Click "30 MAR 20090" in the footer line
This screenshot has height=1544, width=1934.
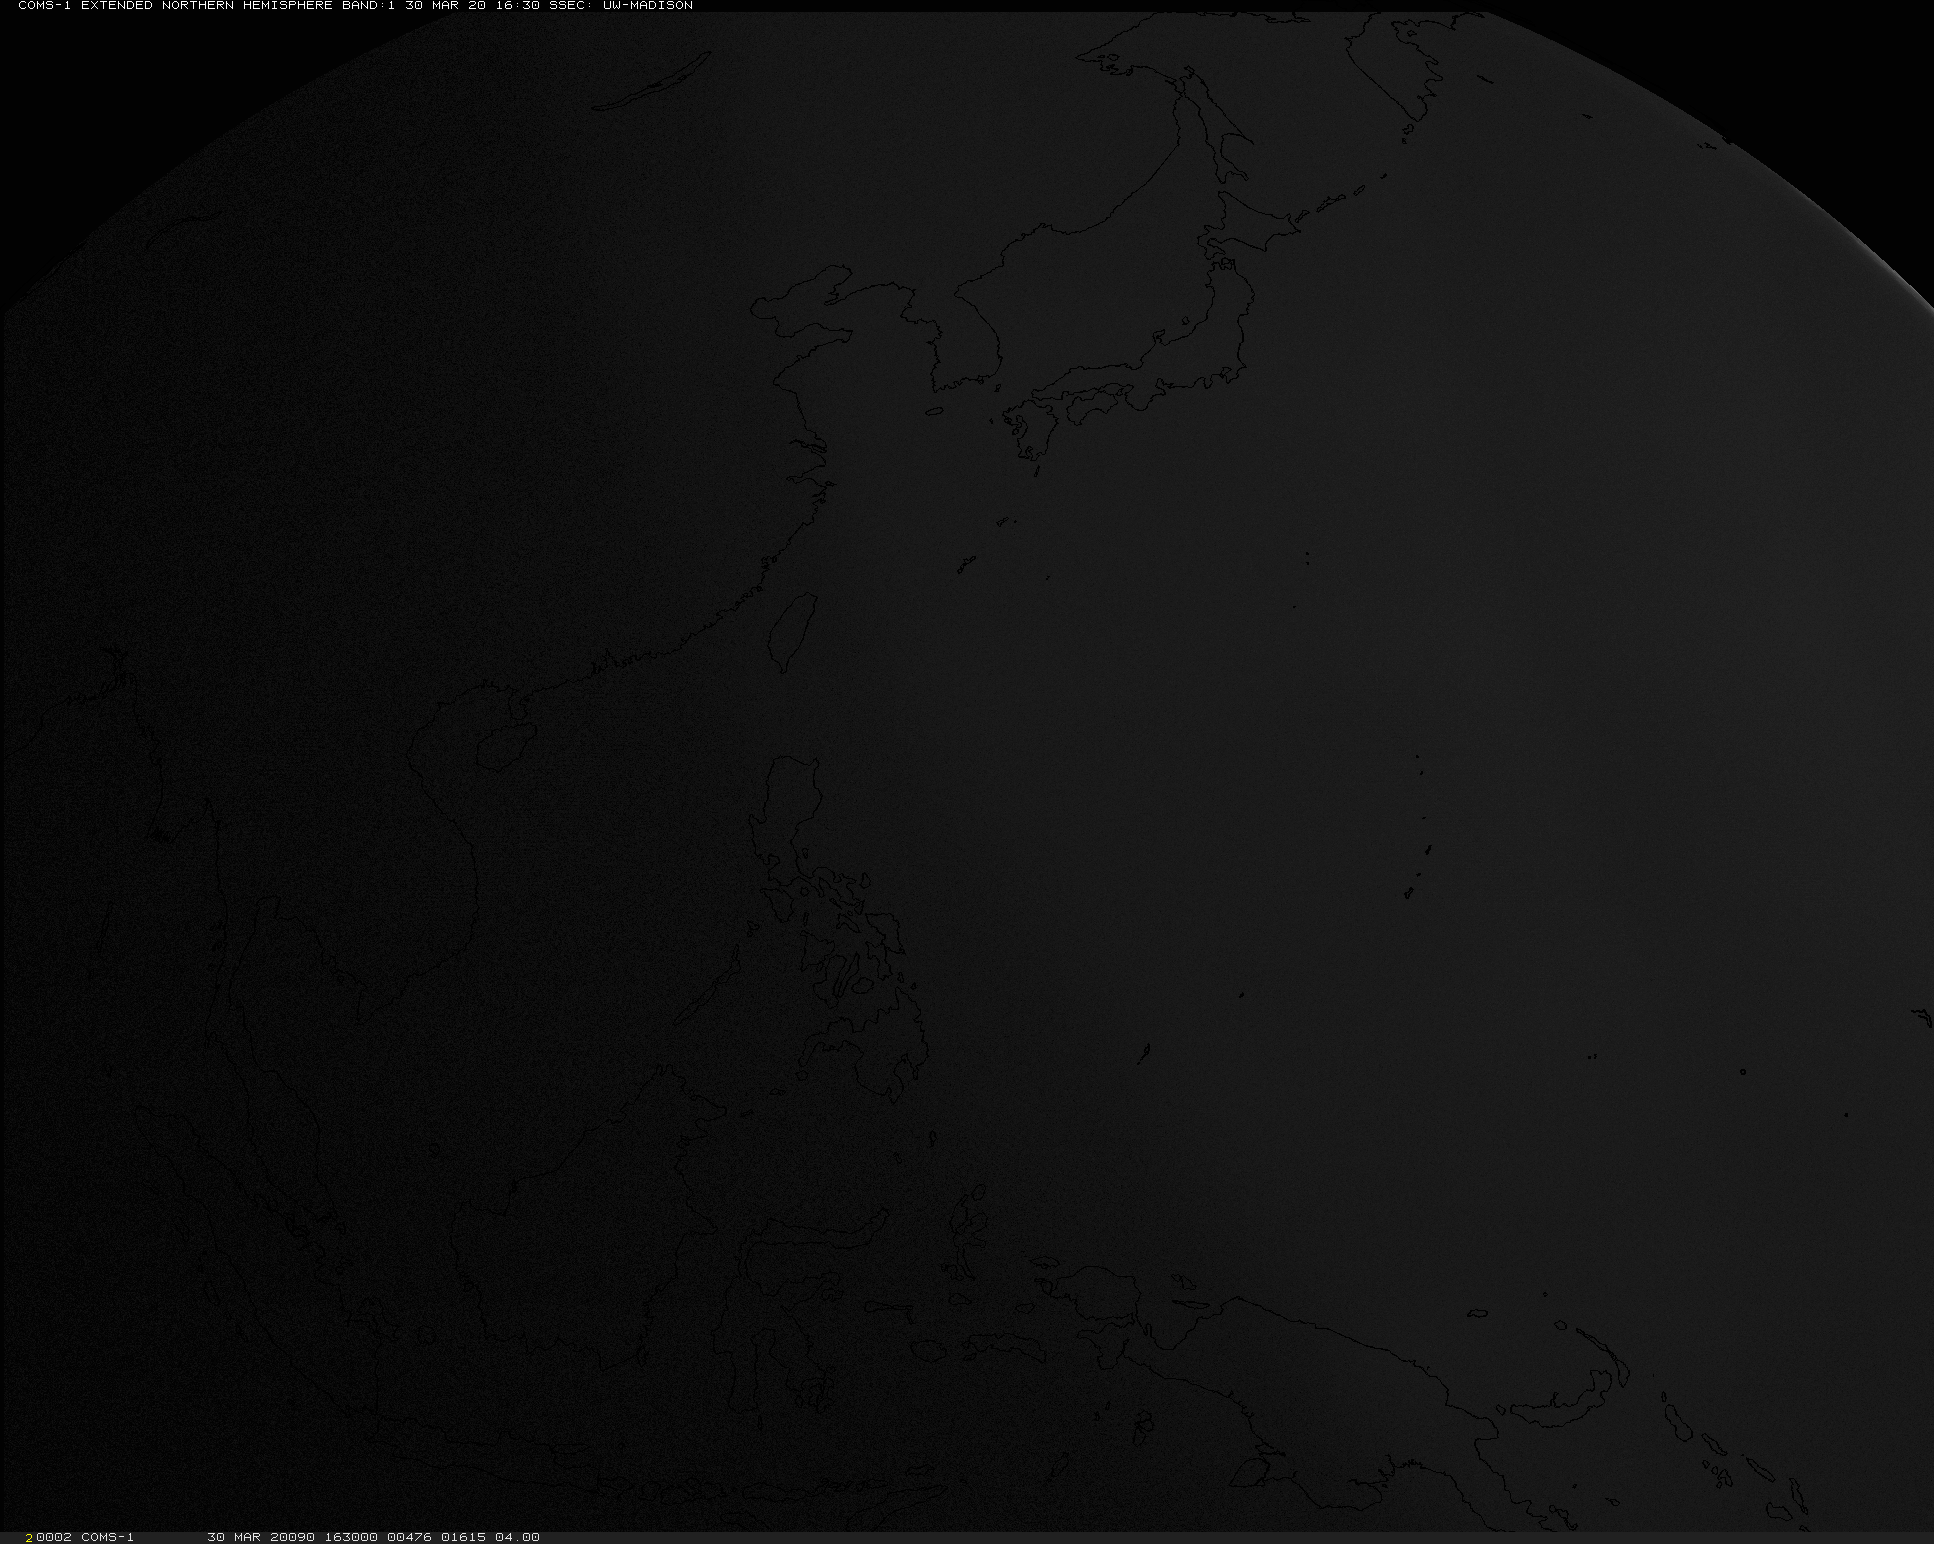coord(261,1537)
